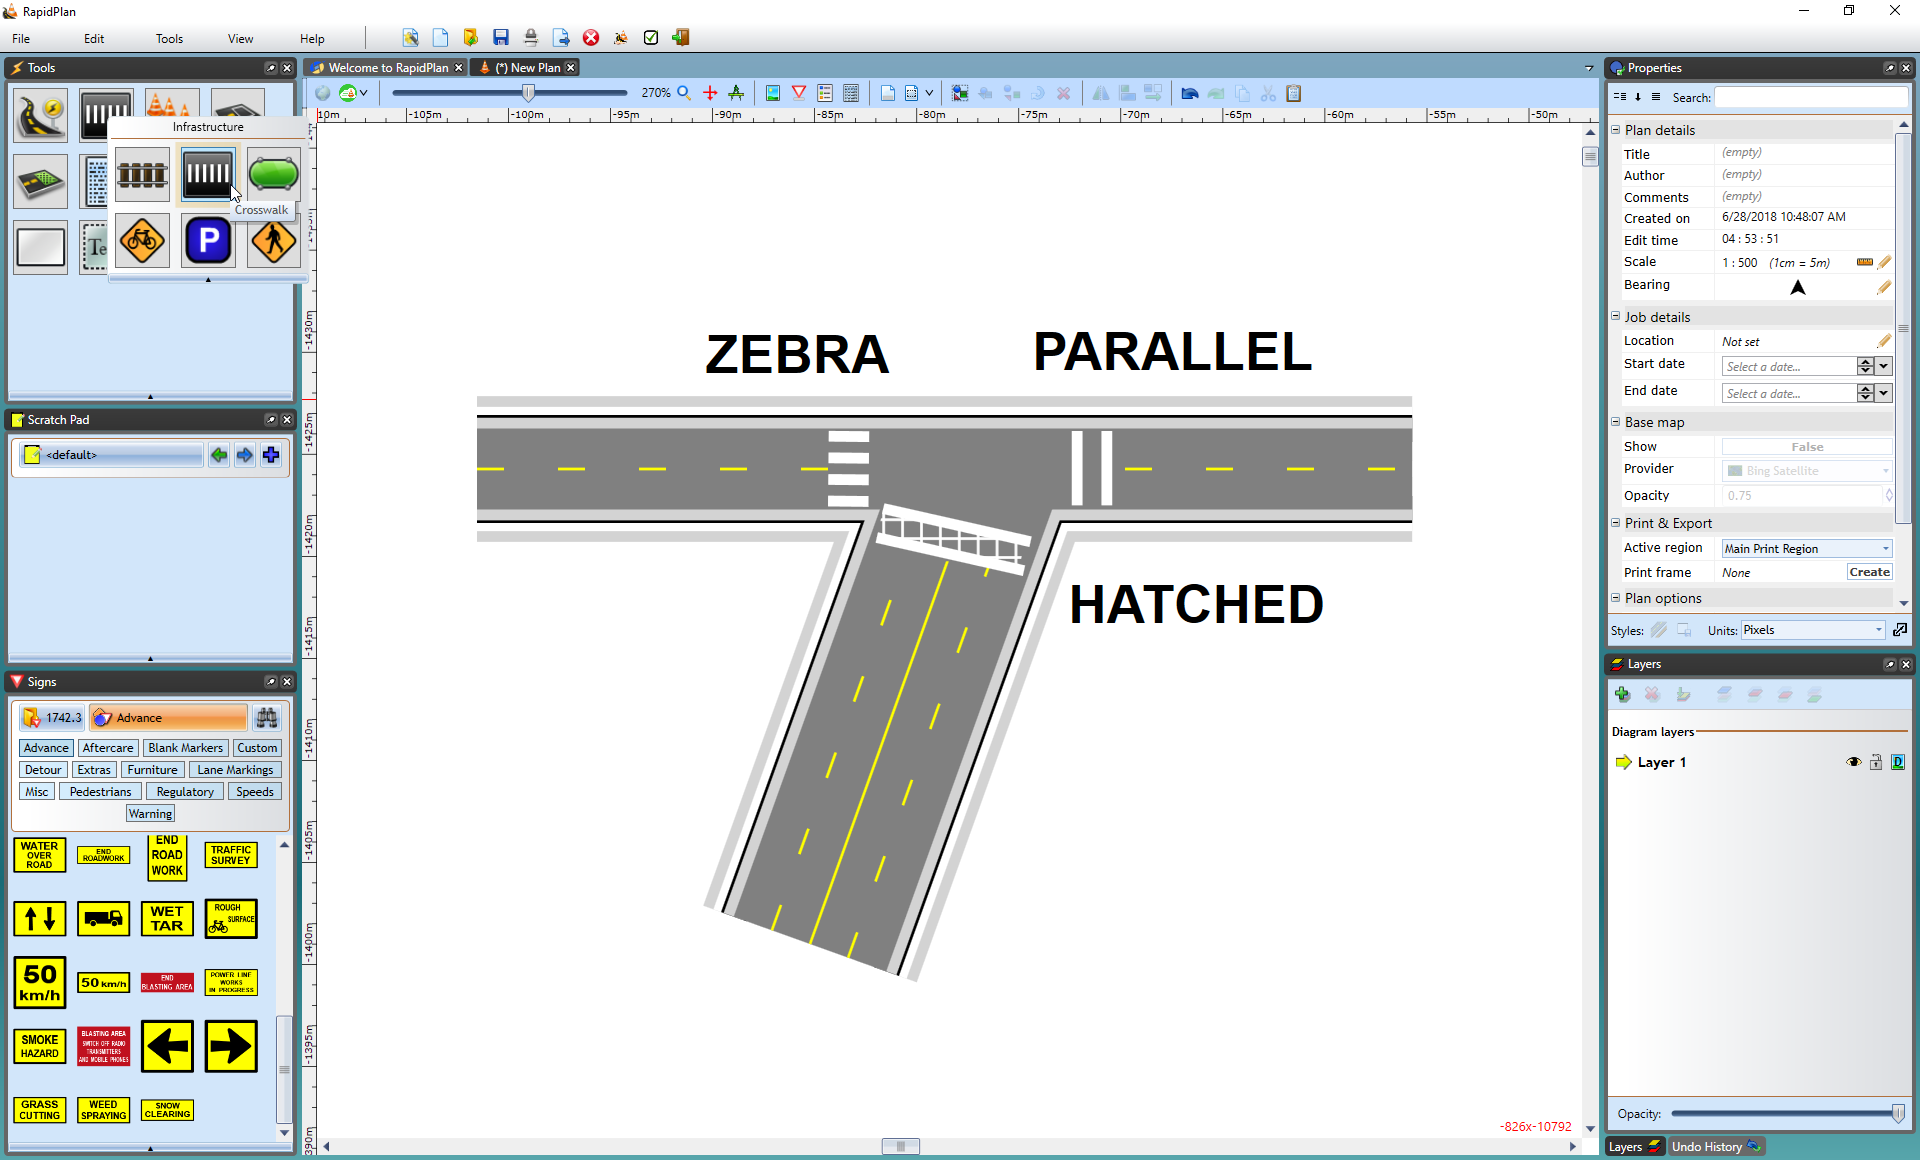Open the new plan wizard icon
The width and height of the screenshot is (1920, 1160).
(411, 38)
